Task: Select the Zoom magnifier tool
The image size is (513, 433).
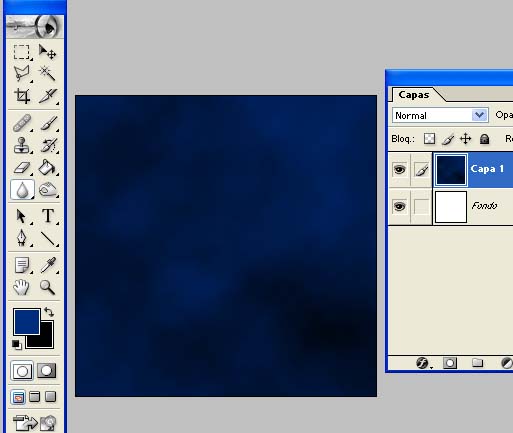Action: pyautogui.click(x=47, y=287)
